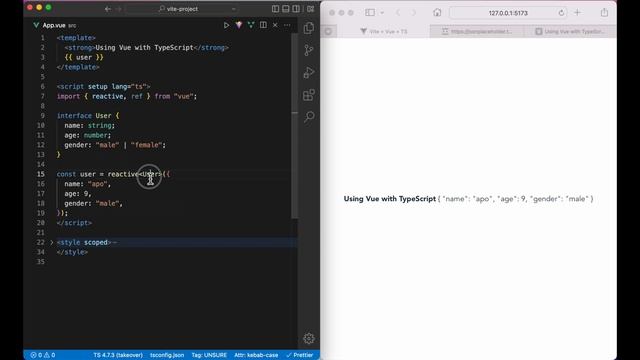Click line number 21 in the gutter
The image size is (640, 360).
pyautogui.click(x=40, y=233)
